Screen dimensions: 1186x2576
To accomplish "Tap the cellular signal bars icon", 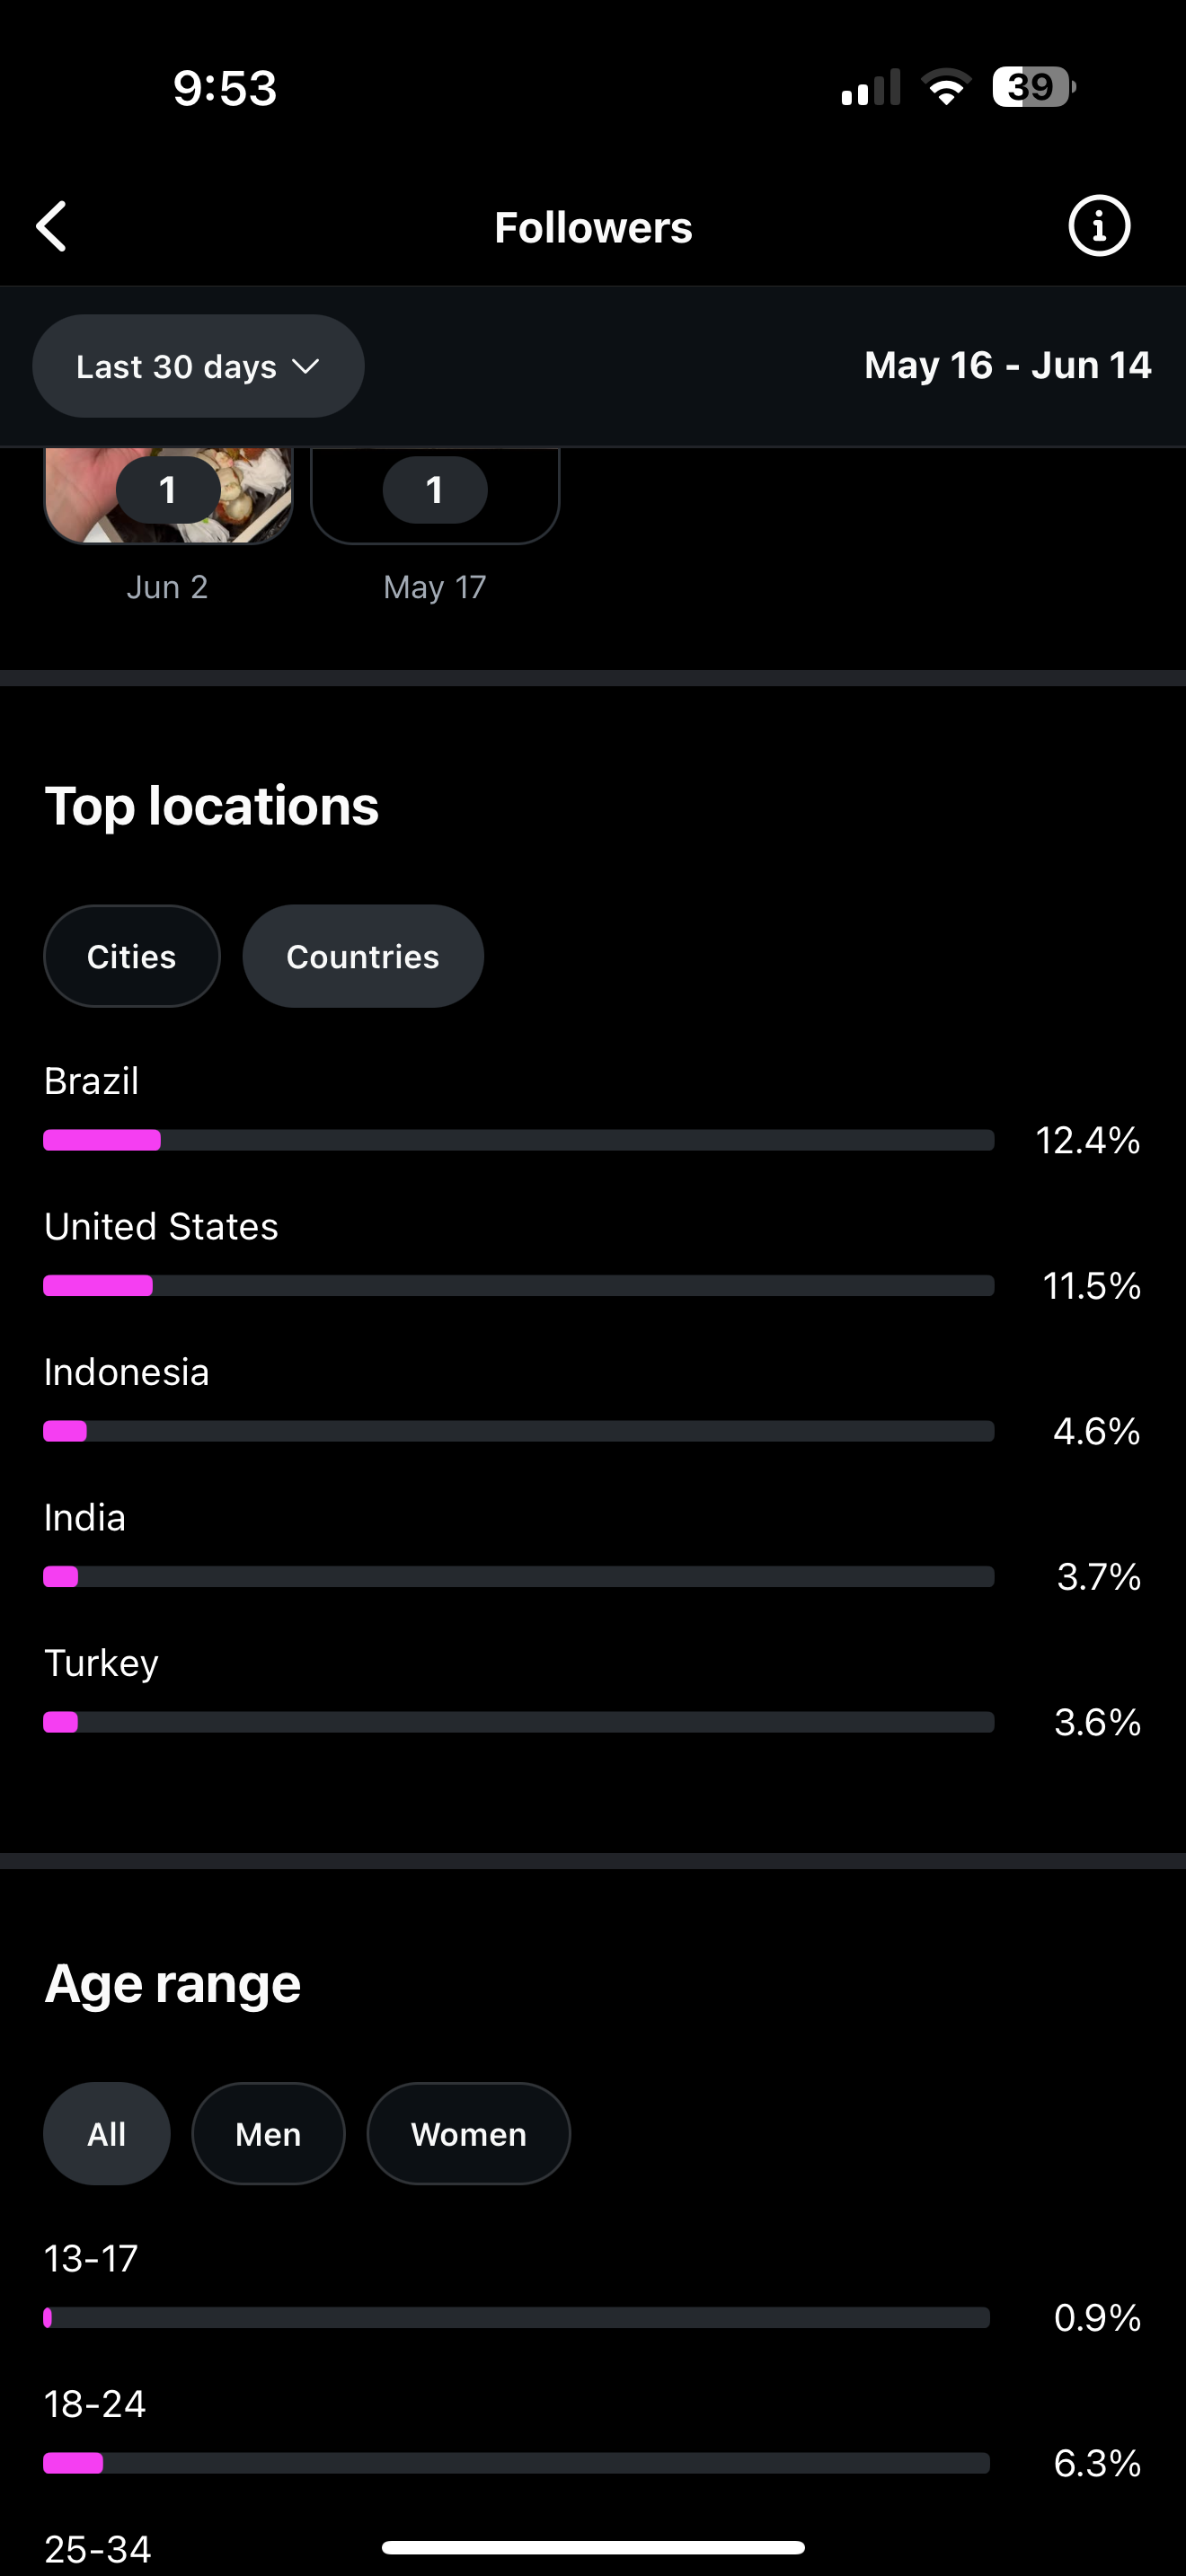I will tap(871, 87).
